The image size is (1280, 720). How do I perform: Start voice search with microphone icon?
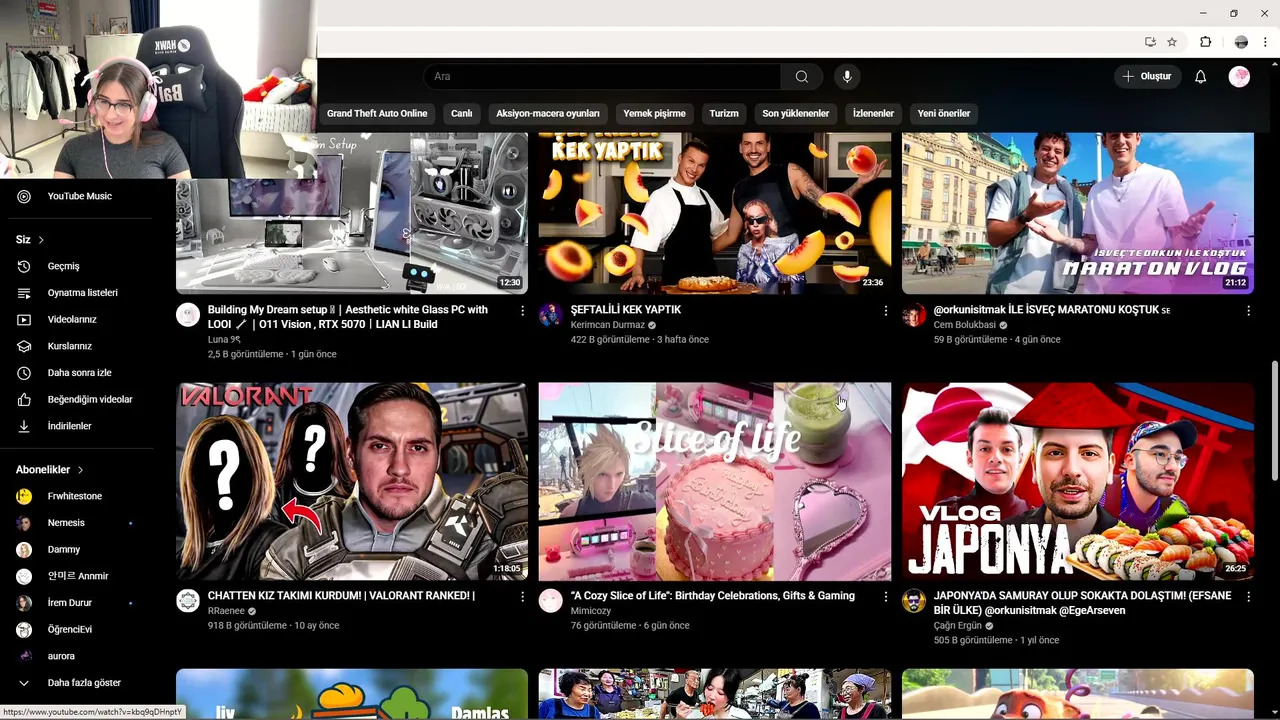[847, 77]
